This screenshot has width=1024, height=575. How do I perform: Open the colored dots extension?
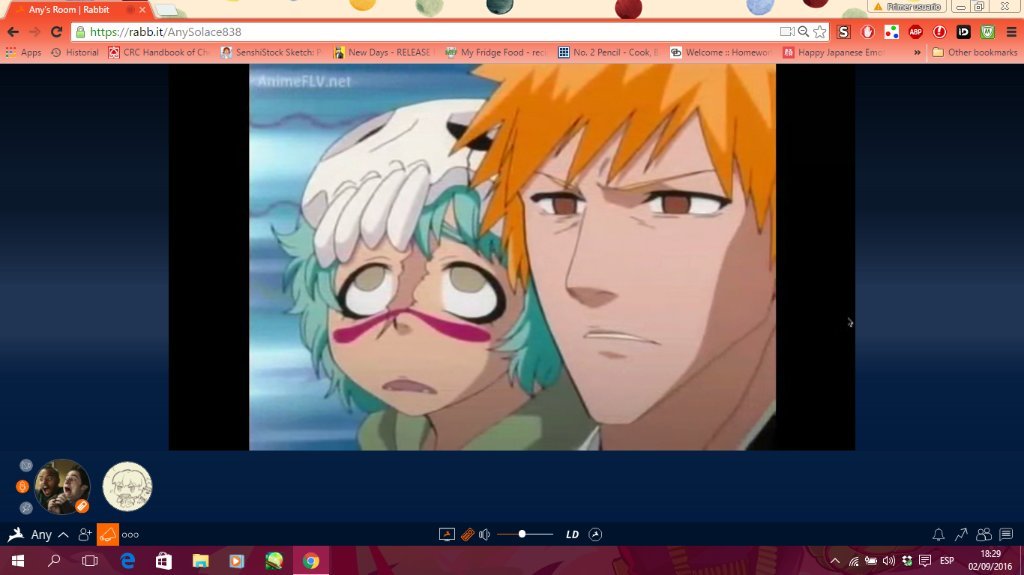click(891, 31)
